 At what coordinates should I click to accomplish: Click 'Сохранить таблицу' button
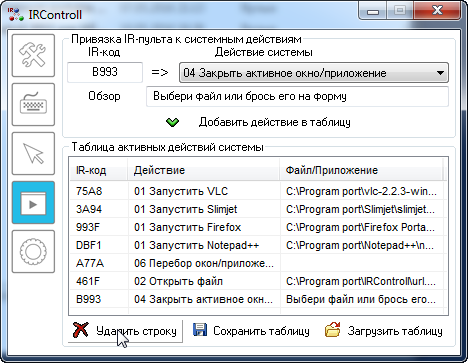coord(251,331)
